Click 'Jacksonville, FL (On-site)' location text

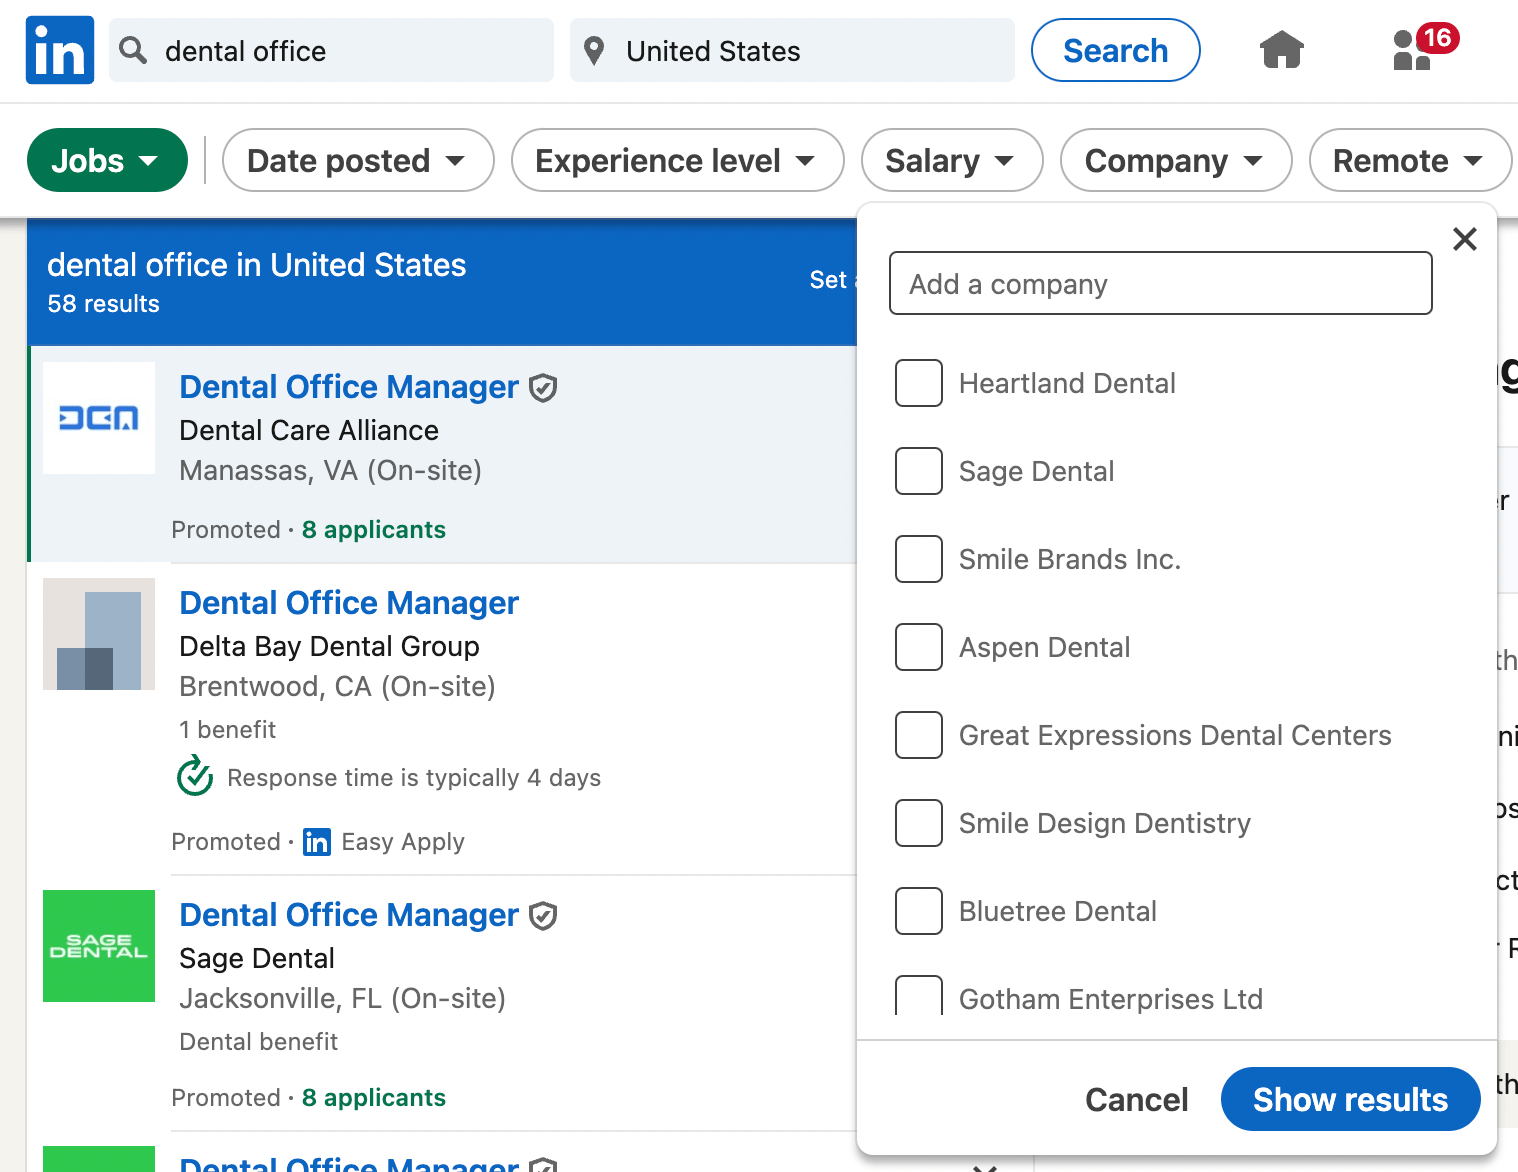(342, 999)
